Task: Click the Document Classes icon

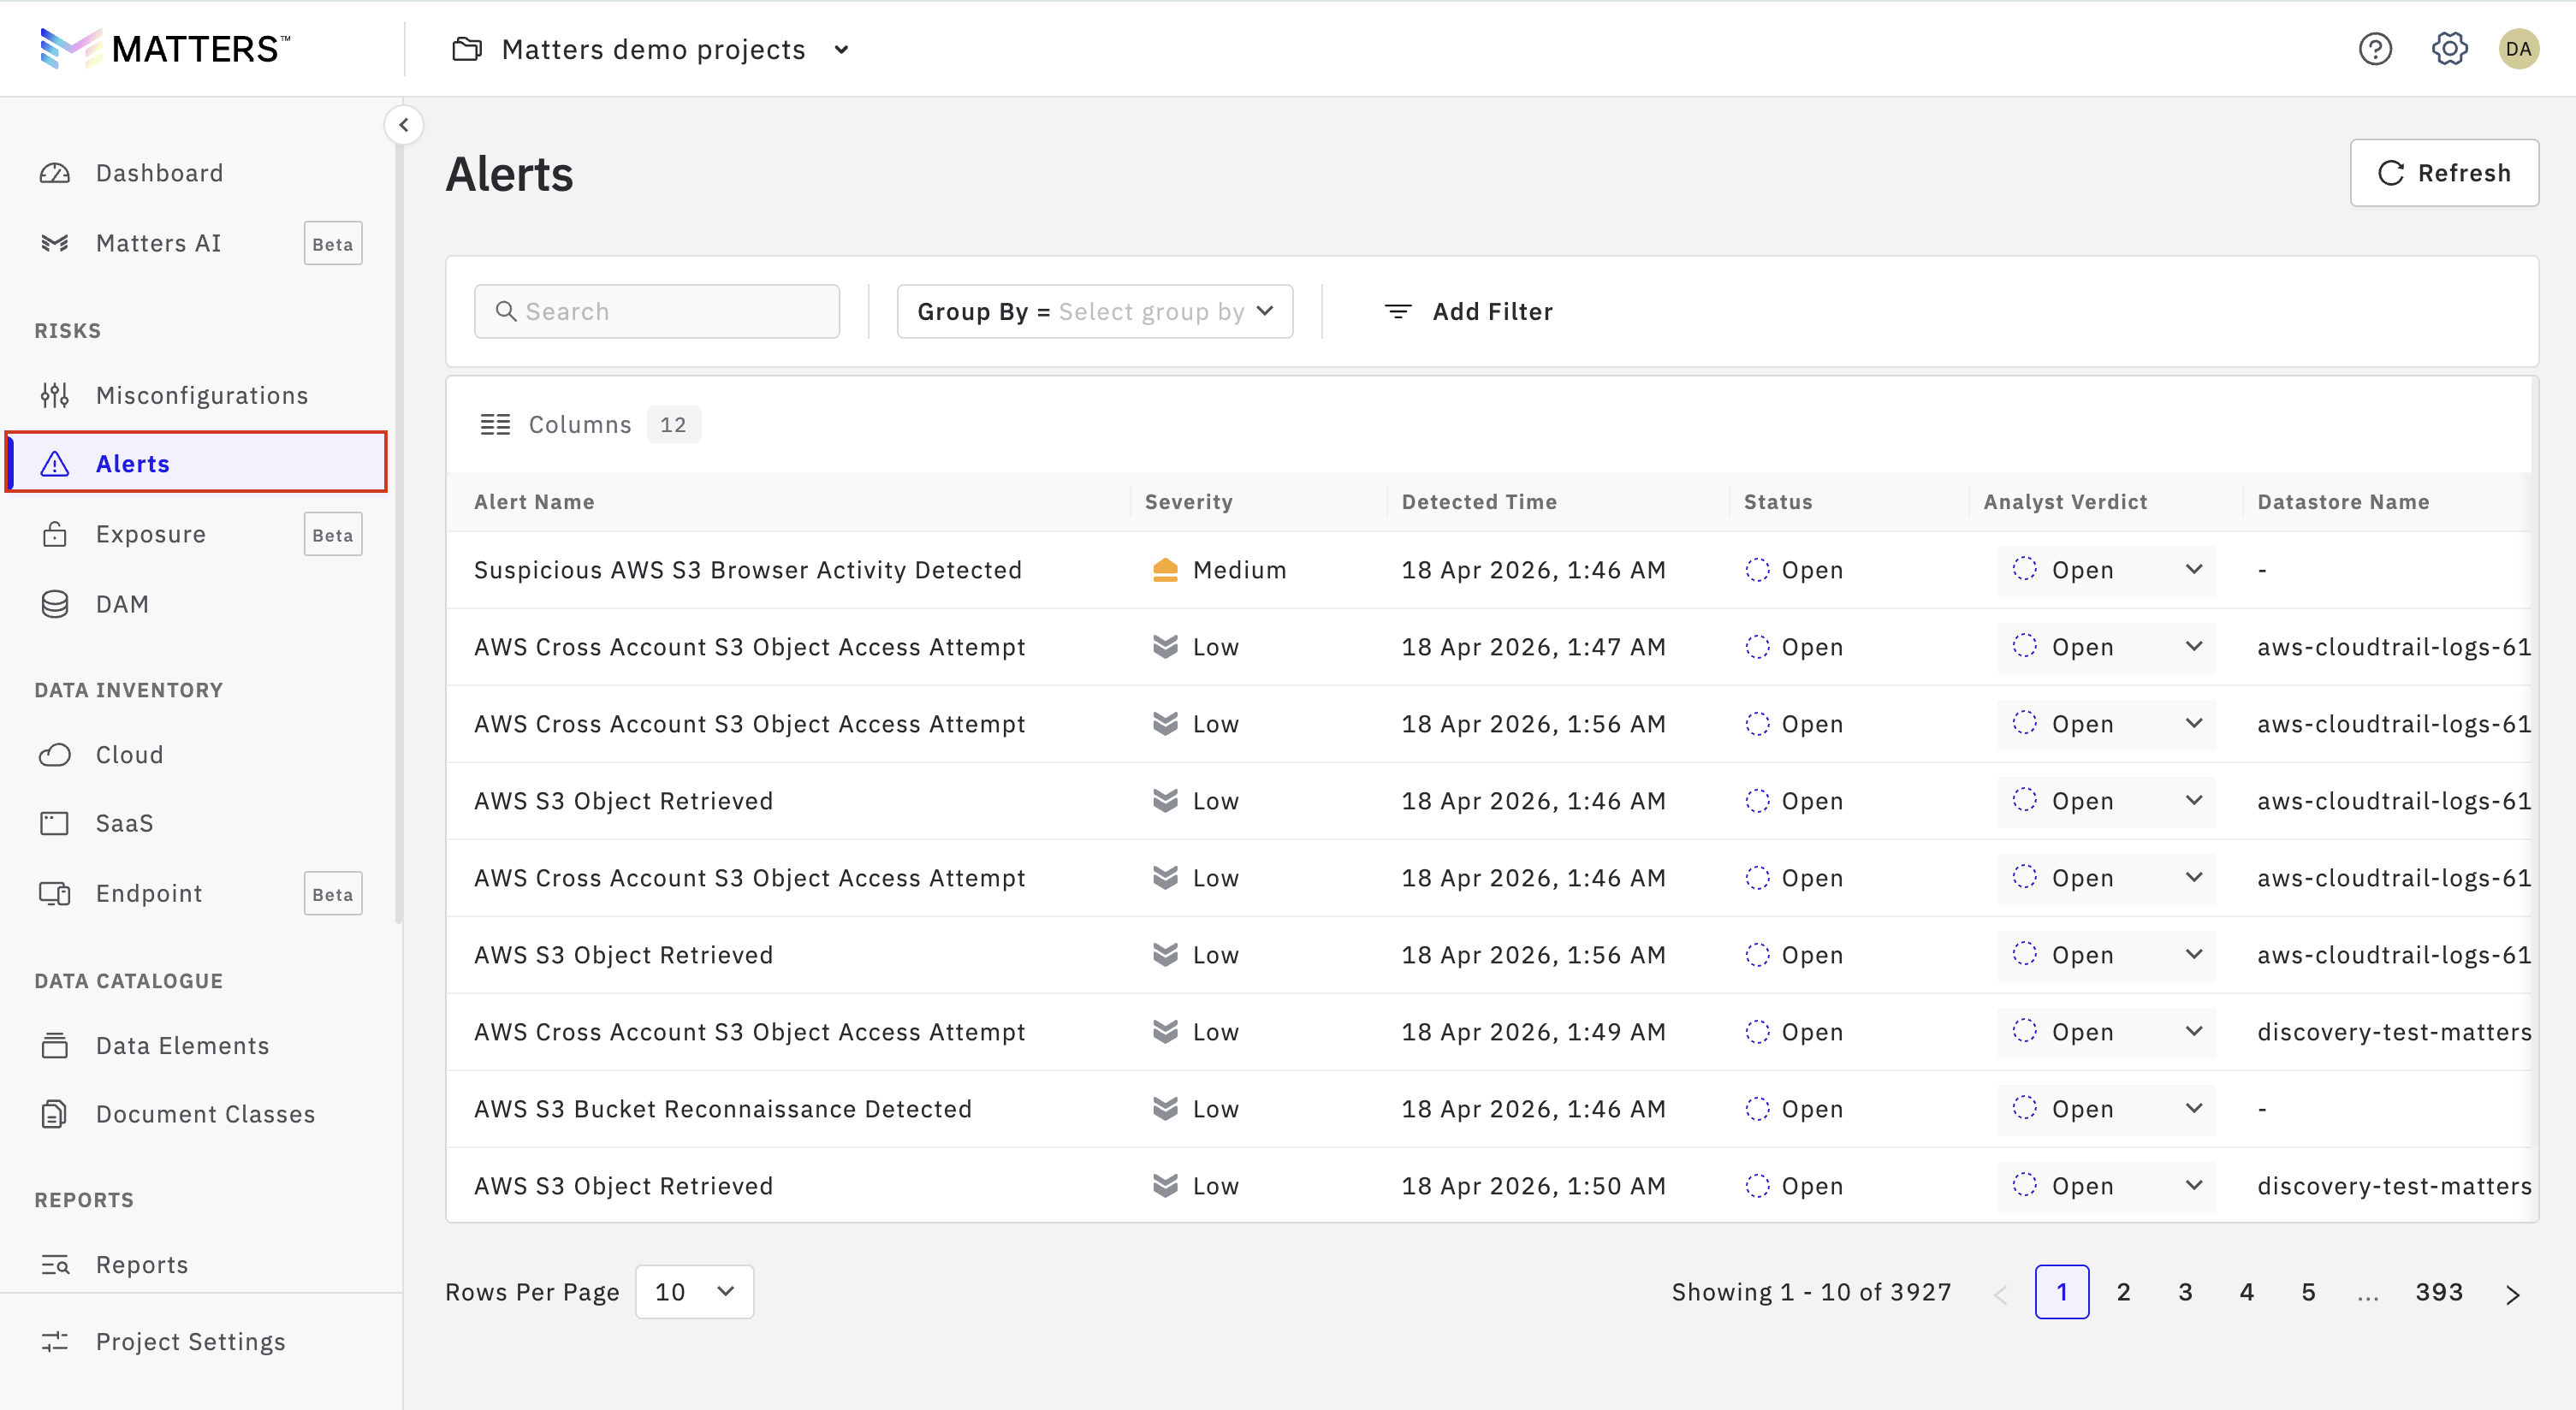Action: 55,1113
